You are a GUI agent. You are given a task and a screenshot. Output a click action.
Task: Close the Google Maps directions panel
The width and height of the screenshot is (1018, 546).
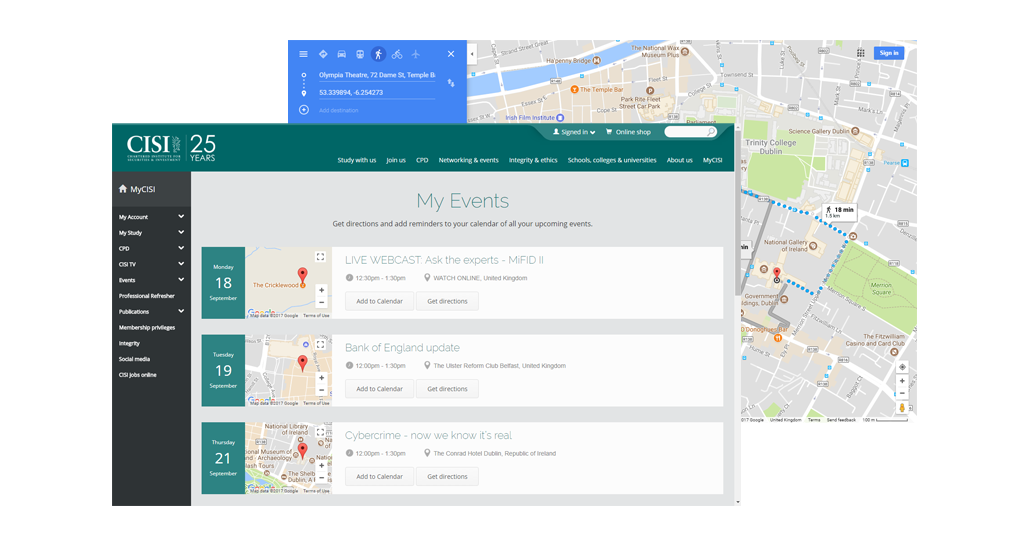click(x=451, y=54)
